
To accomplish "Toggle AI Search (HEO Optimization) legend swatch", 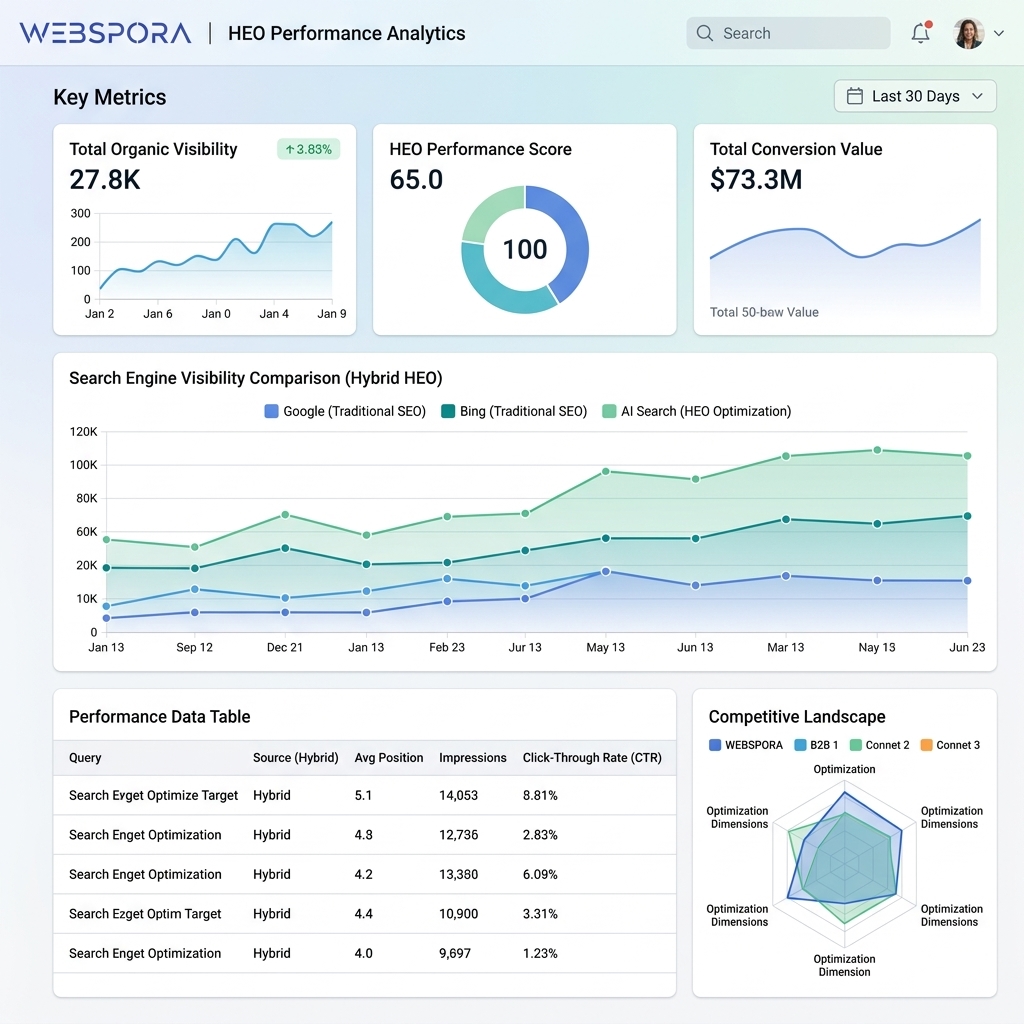I will (609, 411).
